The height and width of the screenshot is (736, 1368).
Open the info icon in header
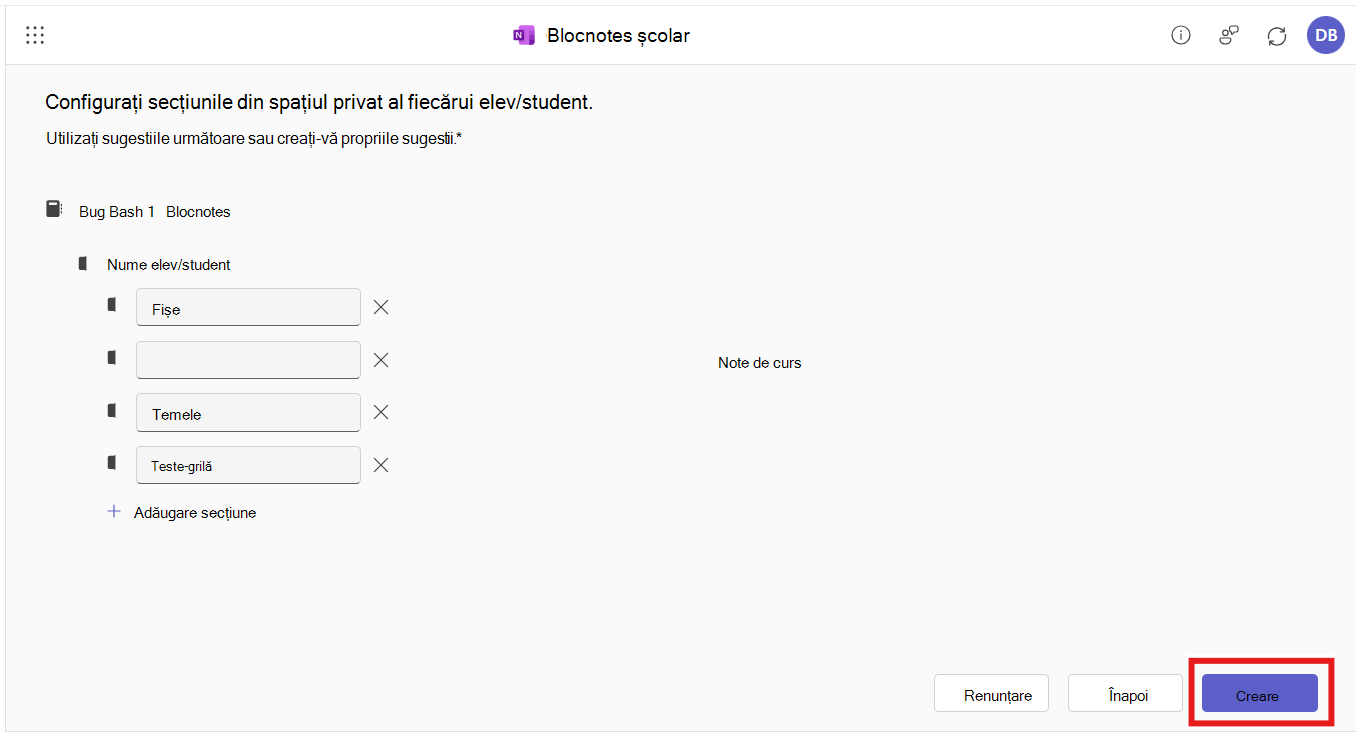[x=1181, y=36]
